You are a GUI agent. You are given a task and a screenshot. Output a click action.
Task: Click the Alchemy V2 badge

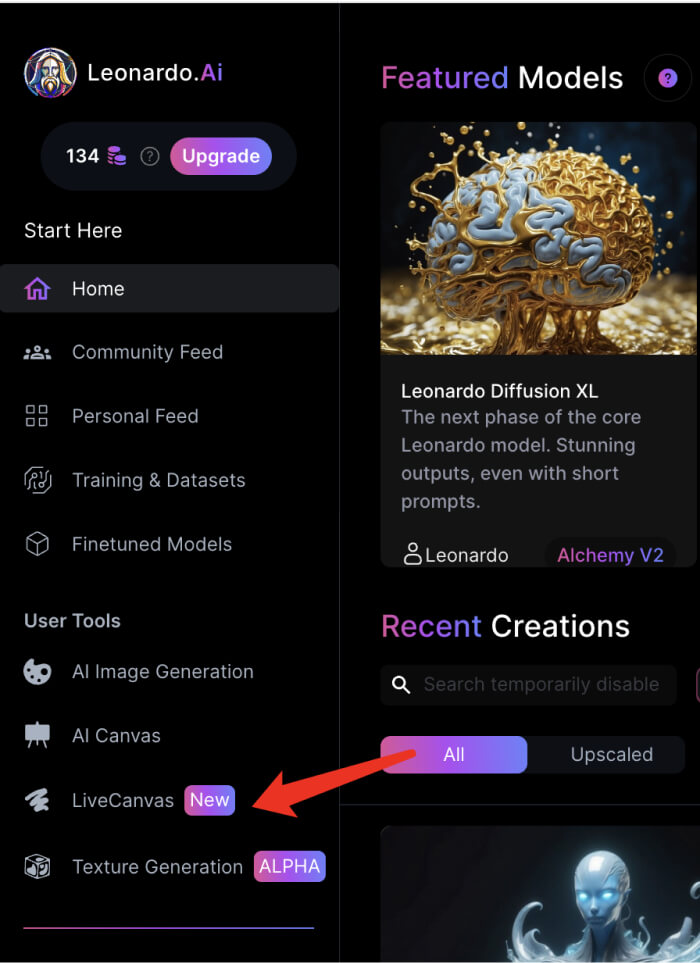pyautogui.click(x=610, y=555)
